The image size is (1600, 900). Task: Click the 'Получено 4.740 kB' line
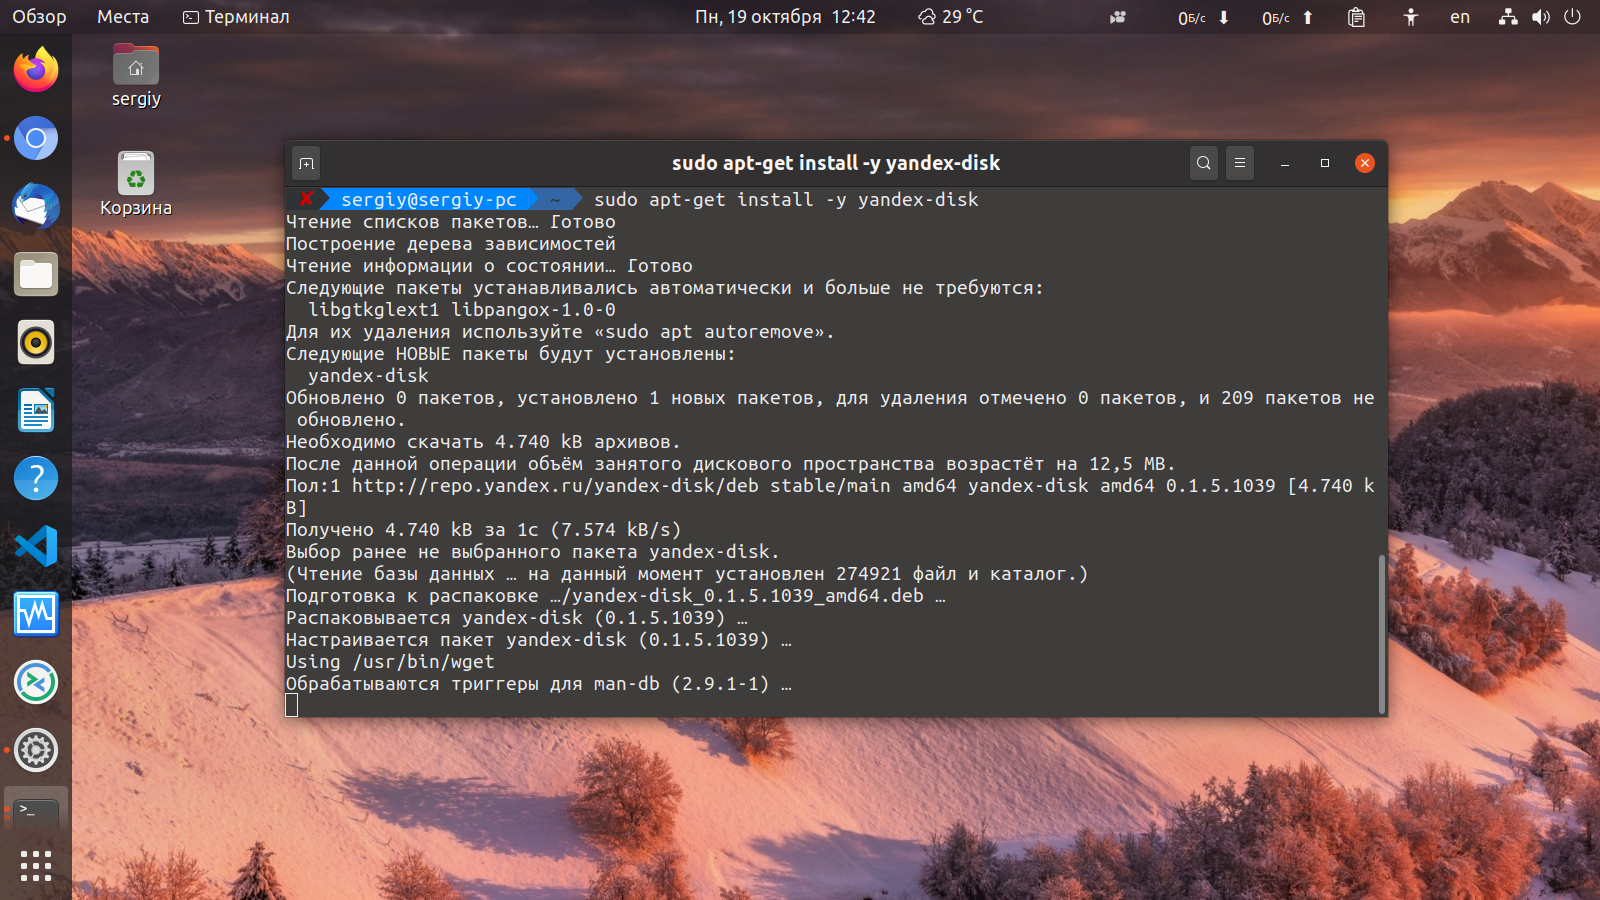pyautogui.click(x=483, y=530)
